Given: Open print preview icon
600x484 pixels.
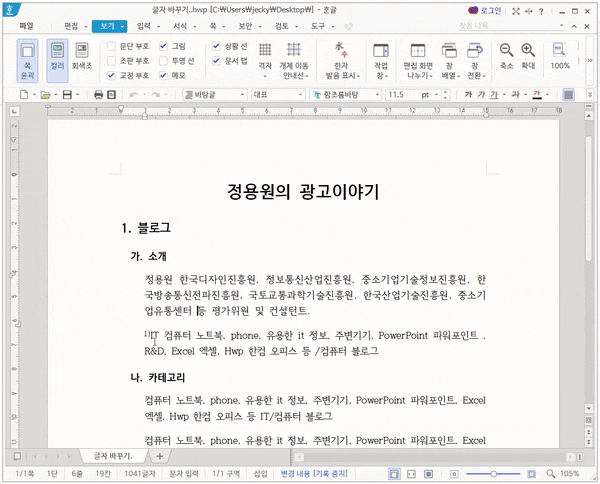Looking at the screenshot, I should pos(111,95).
